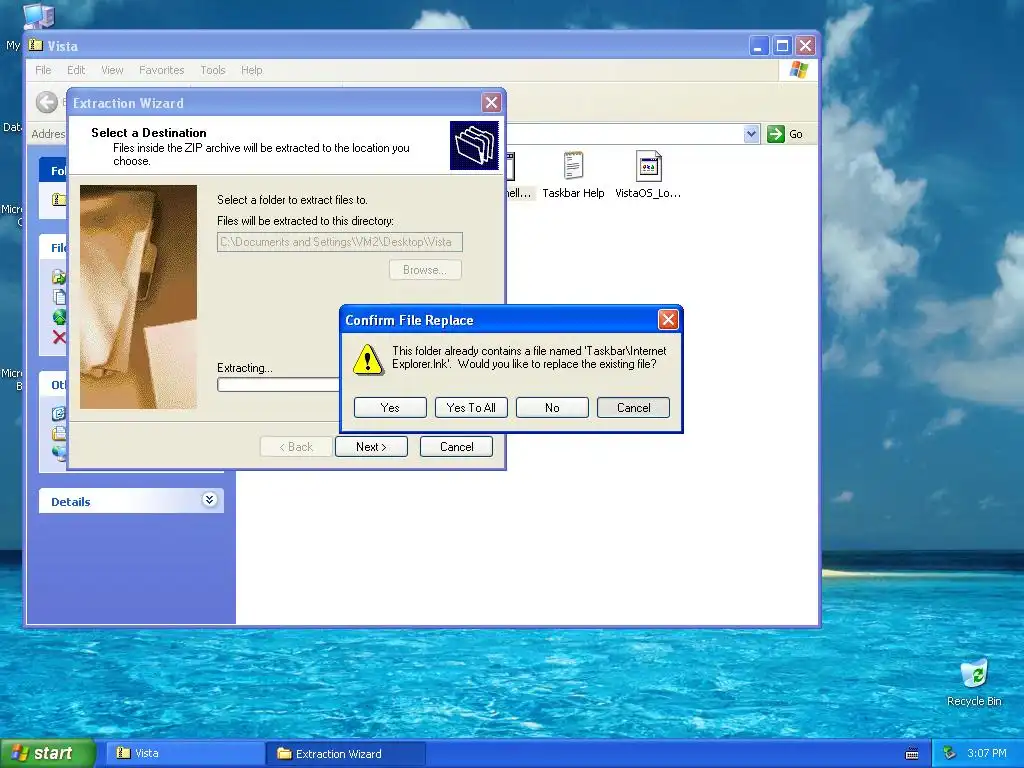Click the red X delete icon in task pane
1024x768 pixels.
pos(59,337)
